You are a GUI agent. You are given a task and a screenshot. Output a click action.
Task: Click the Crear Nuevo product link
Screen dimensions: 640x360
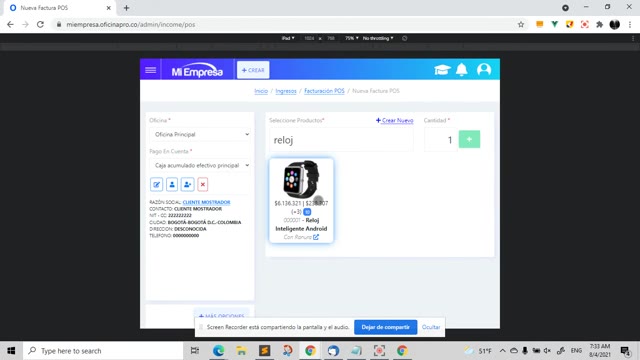click(394, 120)
